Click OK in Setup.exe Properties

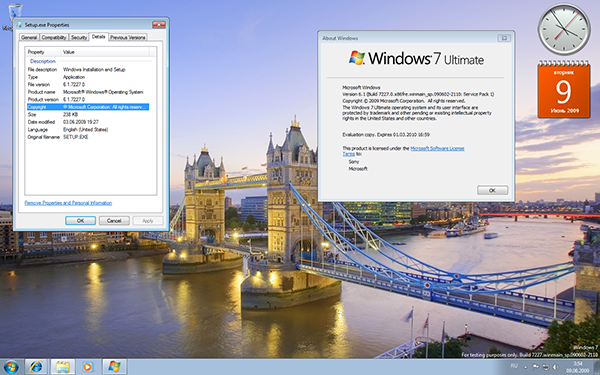80,221
